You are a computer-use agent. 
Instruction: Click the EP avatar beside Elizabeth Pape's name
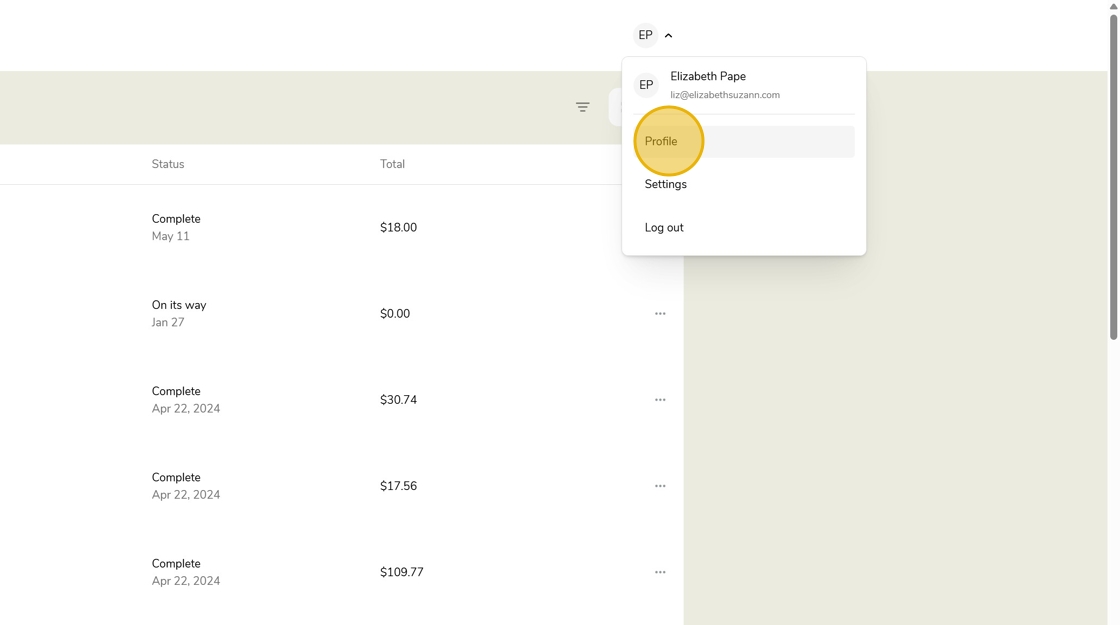[646, 85]
